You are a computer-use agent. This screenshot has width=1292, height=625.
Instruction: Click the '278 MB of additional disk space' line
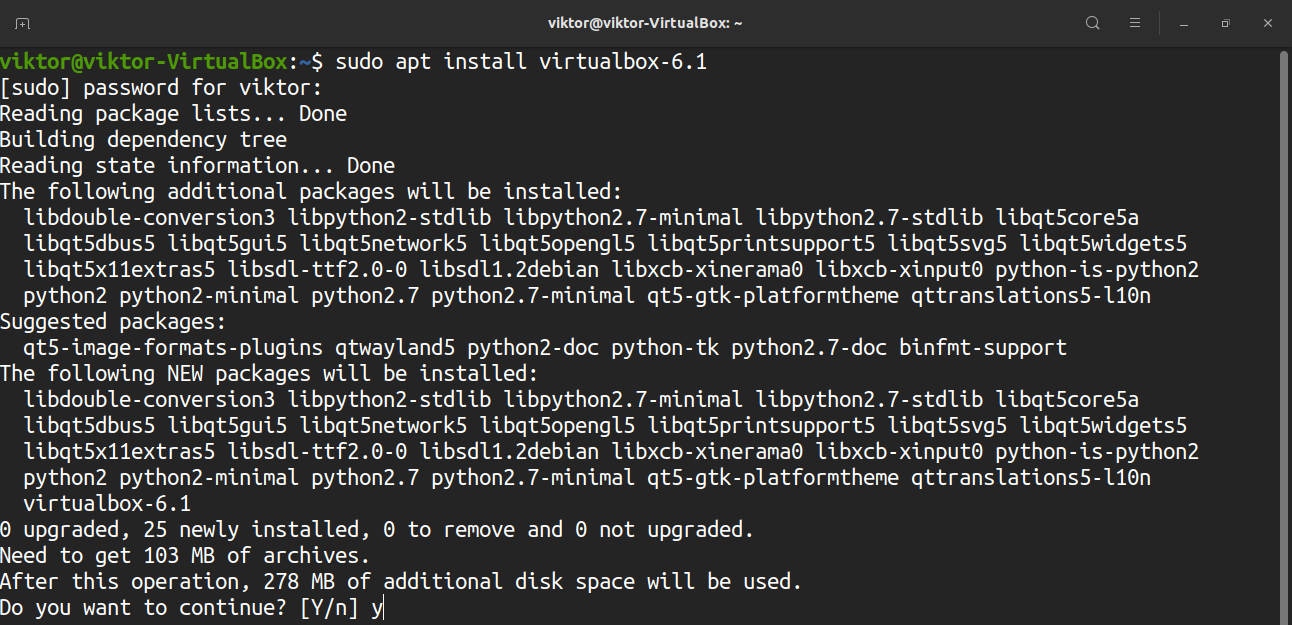point(400,582)
